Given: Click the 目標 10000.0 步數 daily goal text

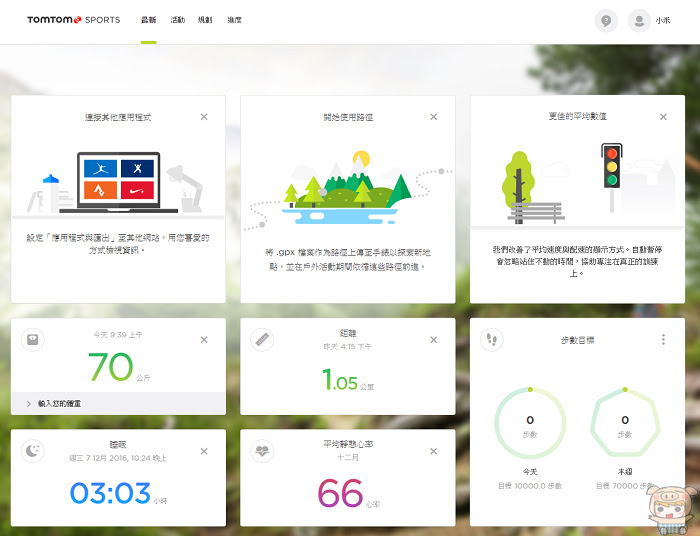Looking at the screenshot, I should tap(530, 486).
